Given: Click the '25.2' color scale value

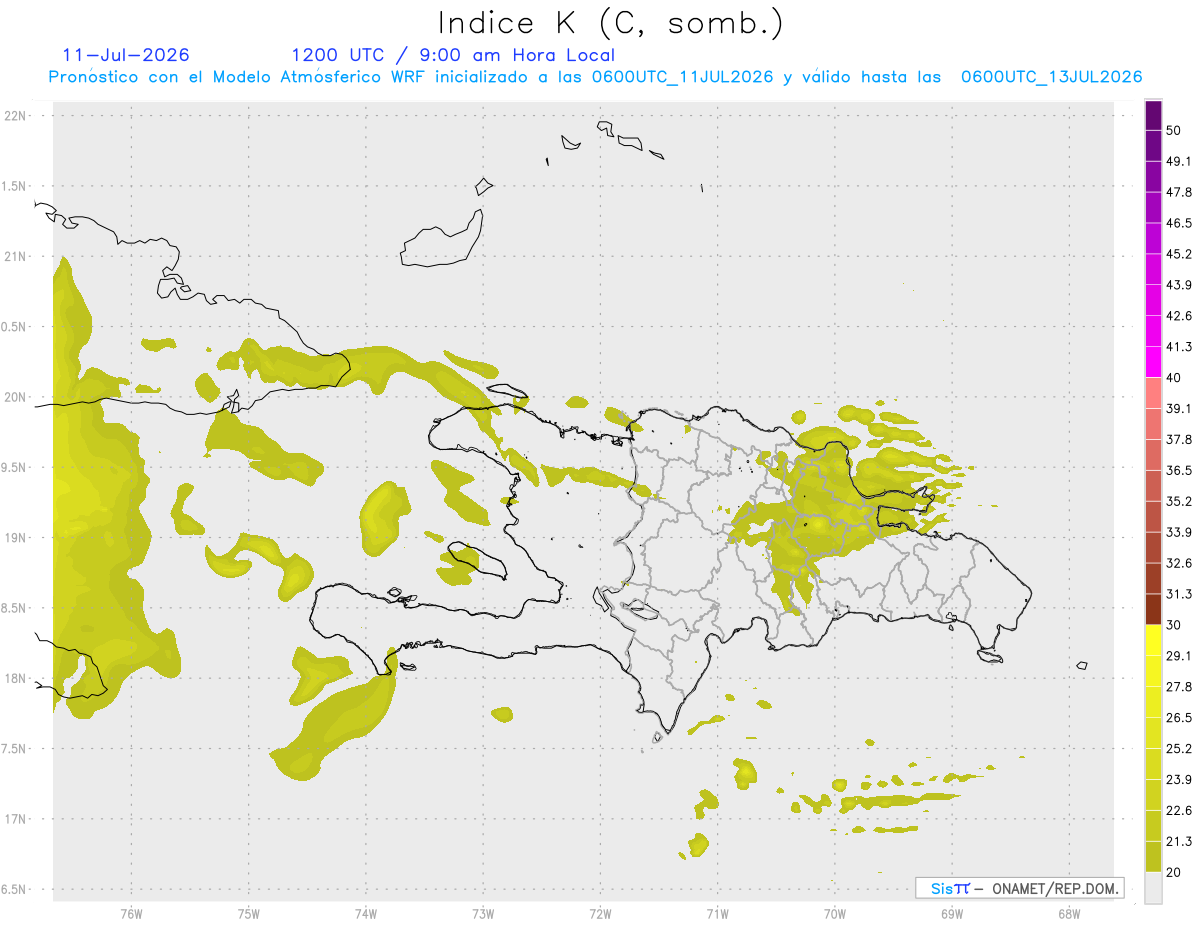Looking at the screenshot, I should coord(1179,748).
